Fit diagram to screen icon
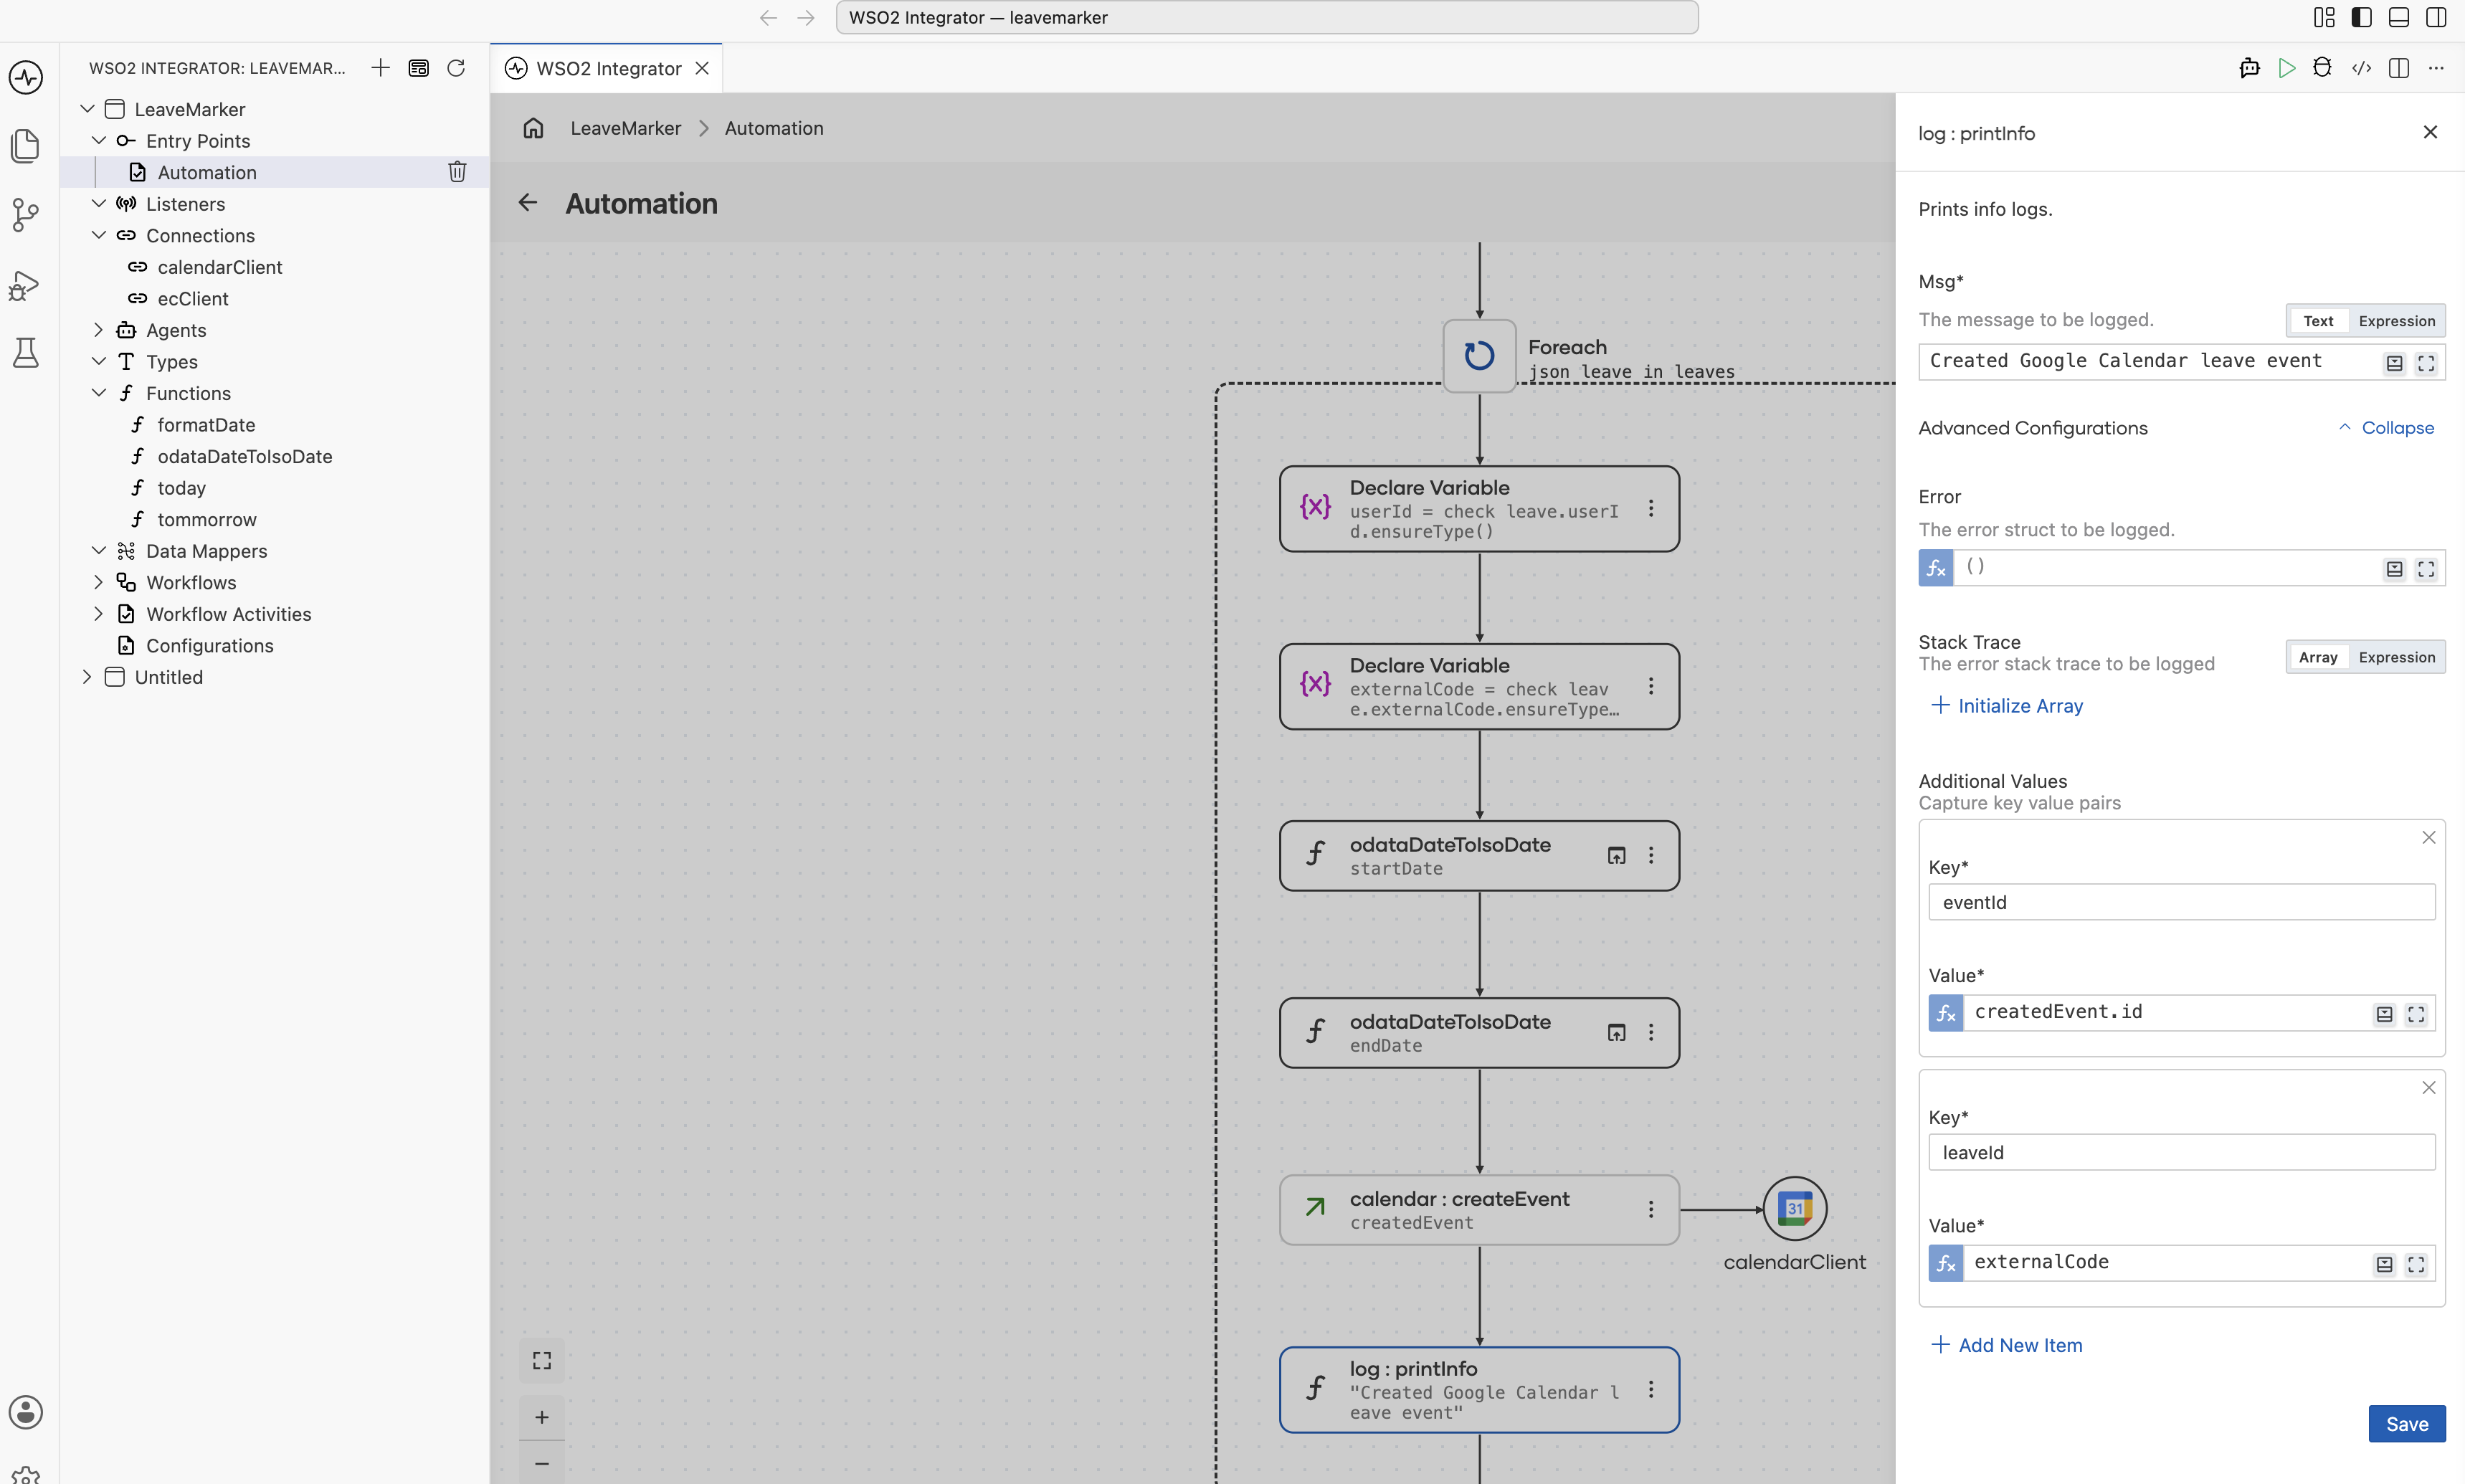2465x1484 pixels. (542, 1360)
